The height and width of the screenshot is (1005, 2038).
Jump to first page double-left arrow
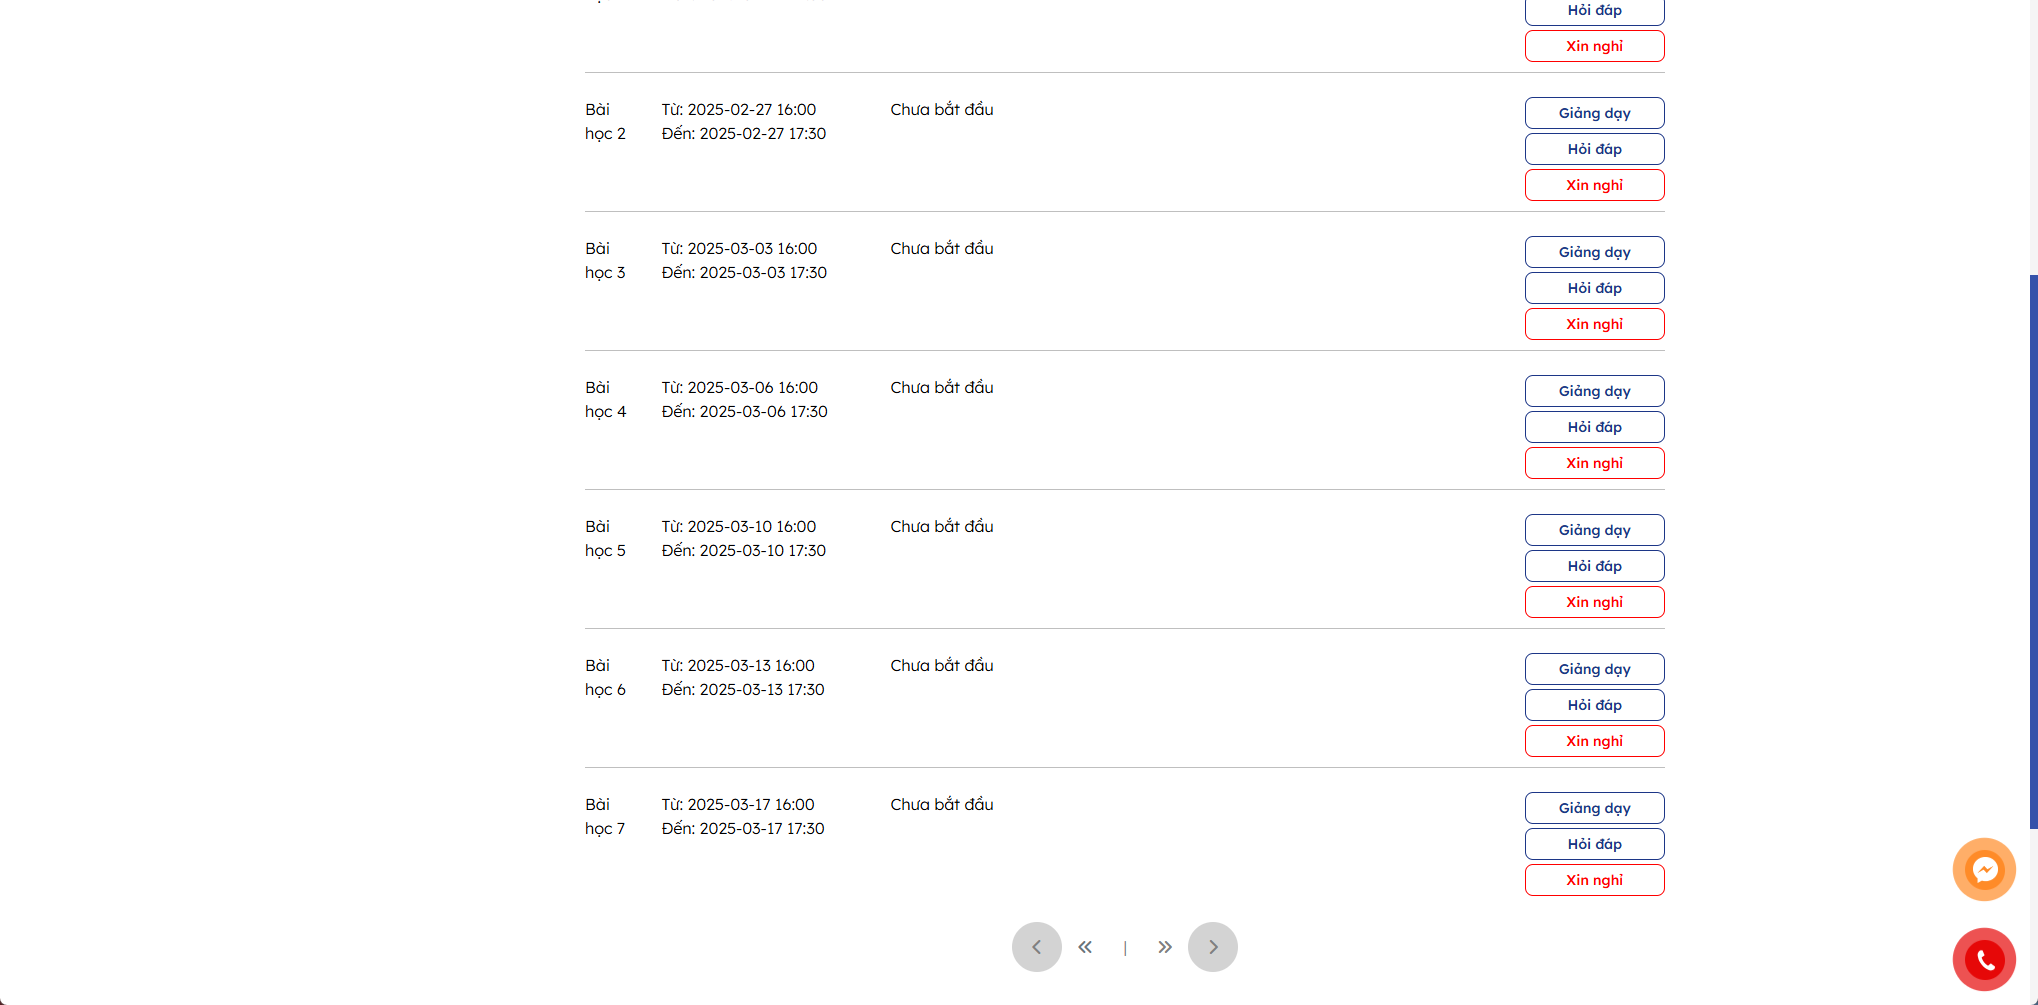click(x=1085, y=947)
